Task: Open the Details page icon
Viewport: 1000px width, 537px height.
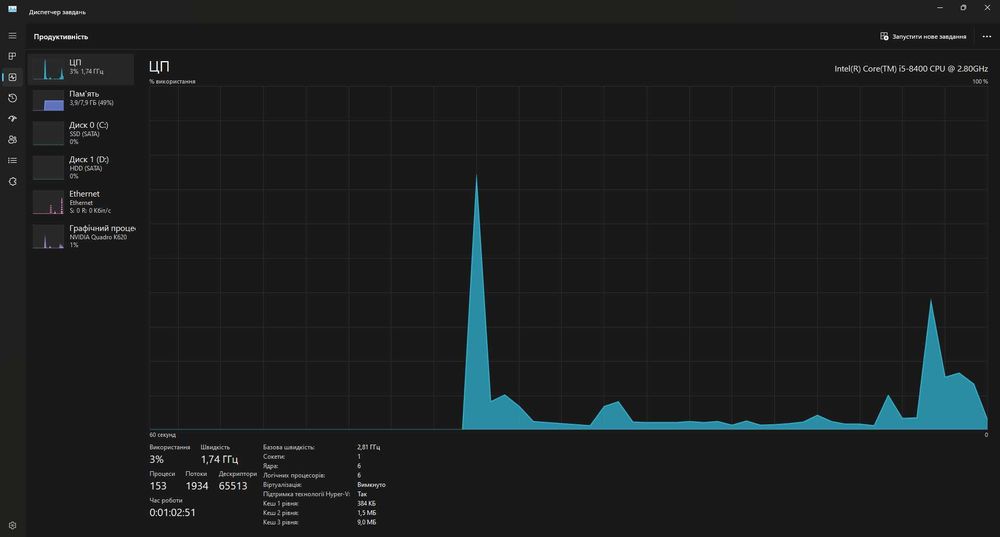Action: [x=12, y=161]
